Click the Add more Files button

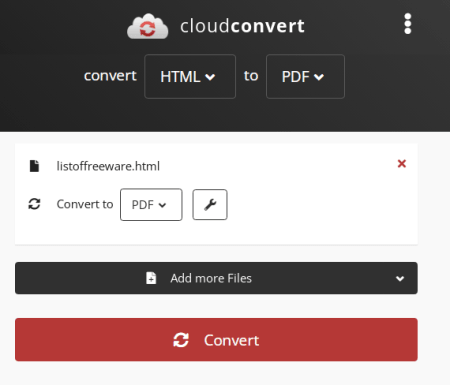(216, 278)
